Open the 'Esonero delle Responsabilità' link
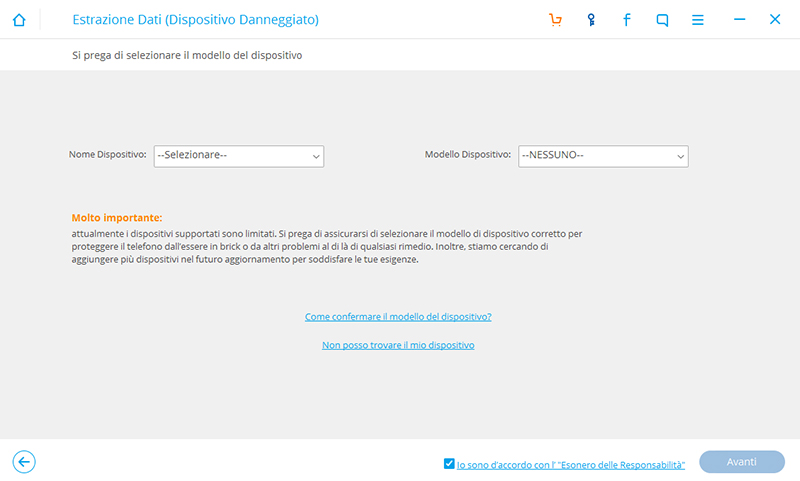The image size is (800, 481). [x=570, y=465]
